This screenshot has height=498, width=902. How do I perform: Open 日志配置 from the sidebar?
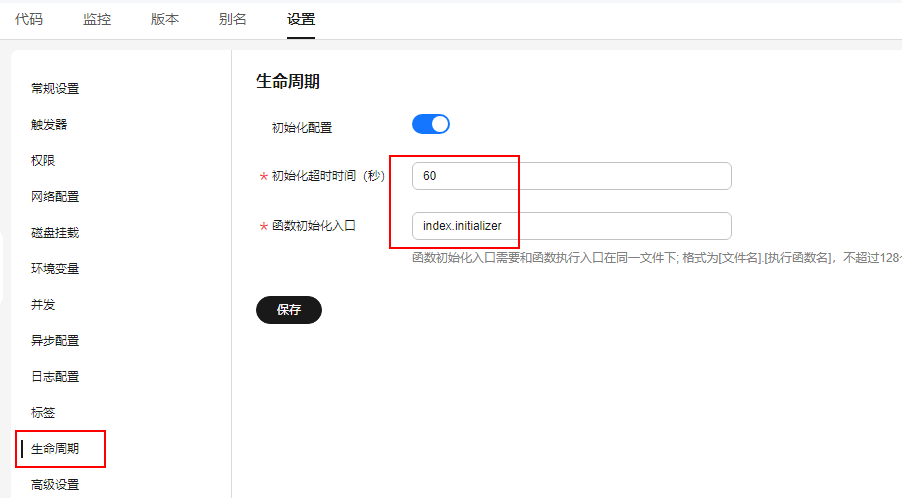pos(55,377)
